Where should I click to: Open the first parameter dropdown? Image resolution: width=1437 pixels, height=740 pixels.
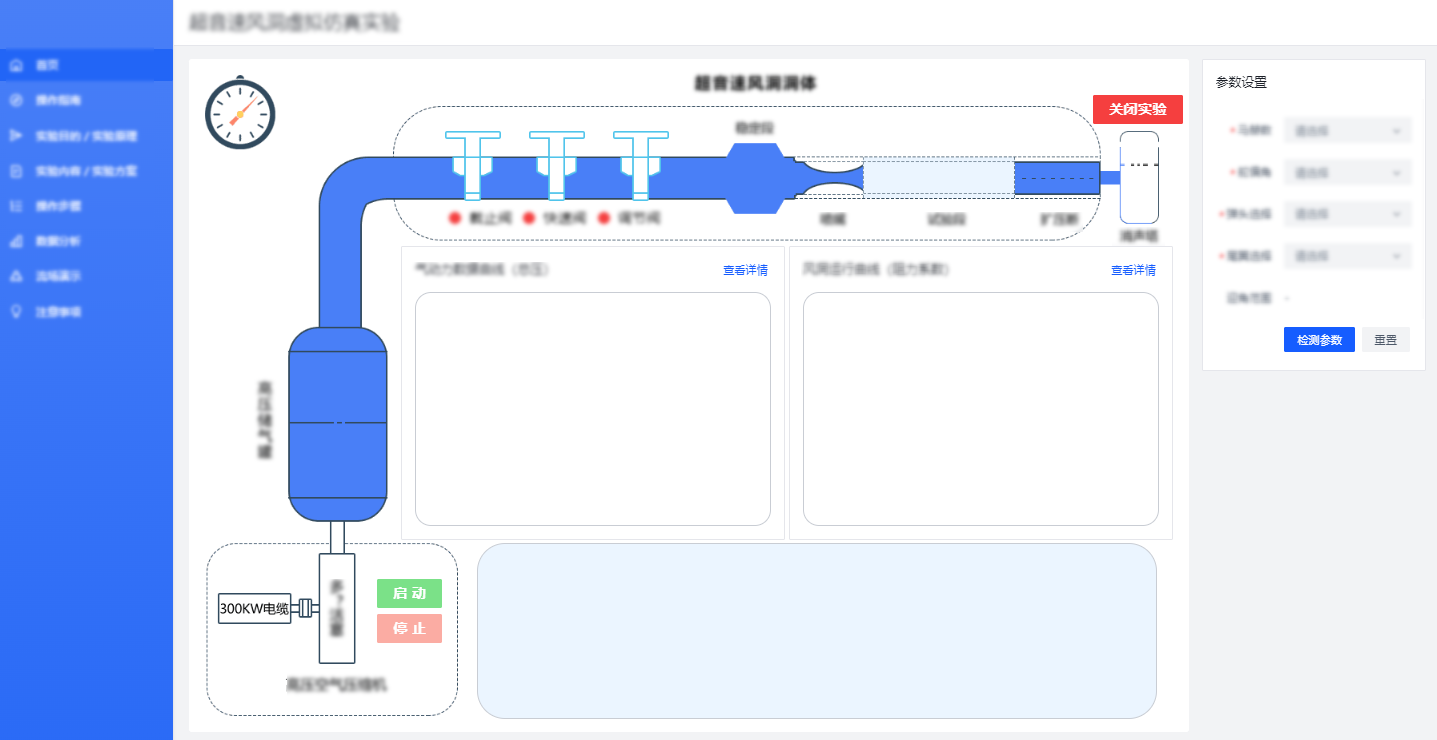coord(1348,130)
